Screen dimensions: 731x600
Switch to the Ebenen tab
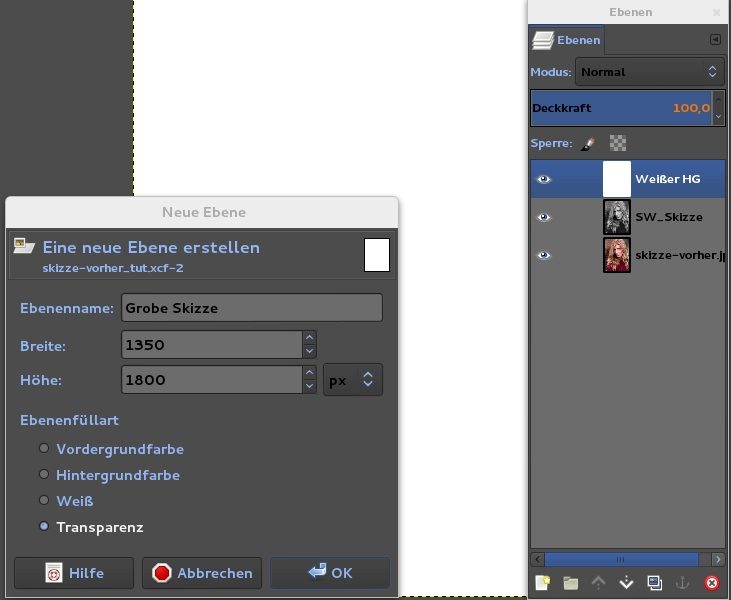pos(567,41)
